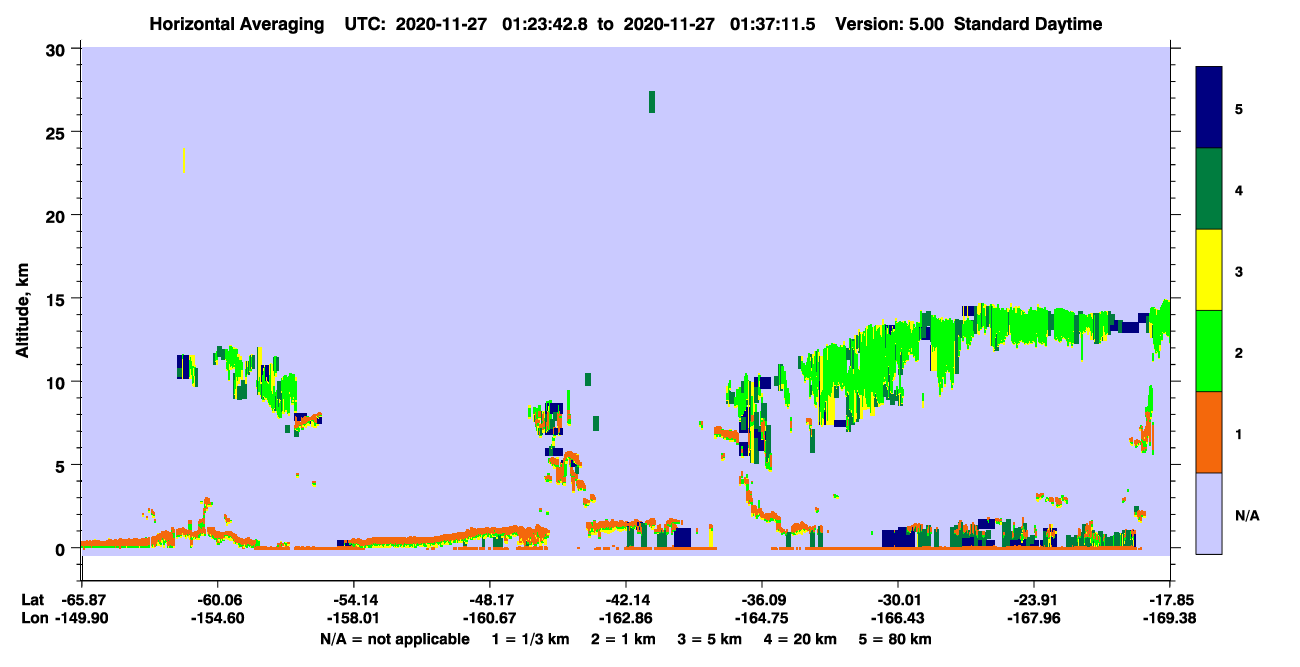Click the legend entry '1 = 1/3 km'

[531, 639]
